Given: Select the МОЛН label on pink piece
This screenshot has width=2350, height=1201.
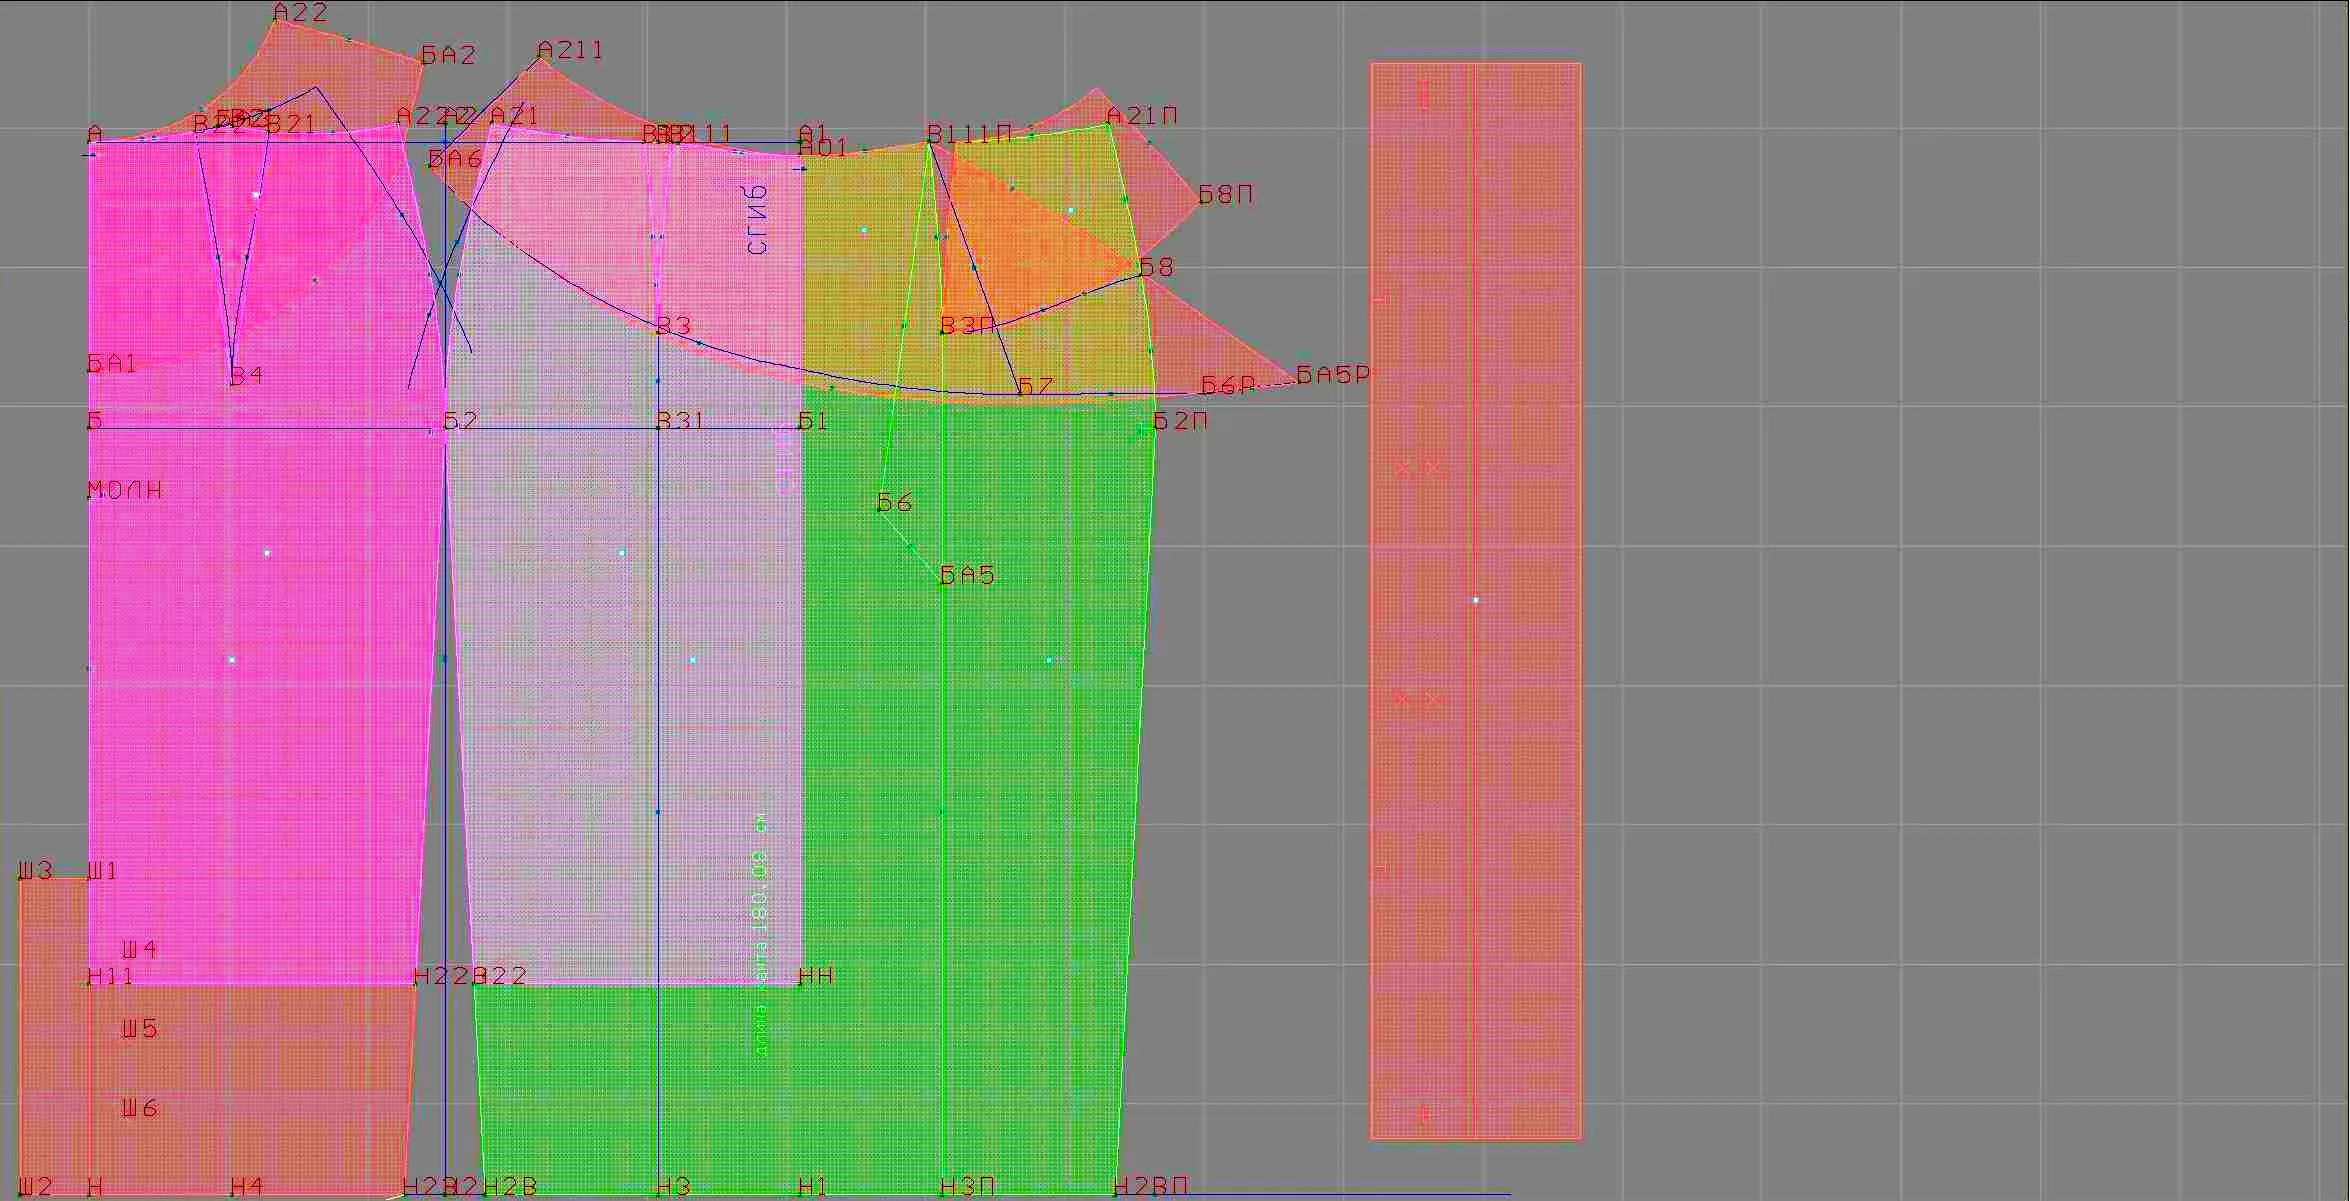Looking at the screenshot, I should pos(125,490).
